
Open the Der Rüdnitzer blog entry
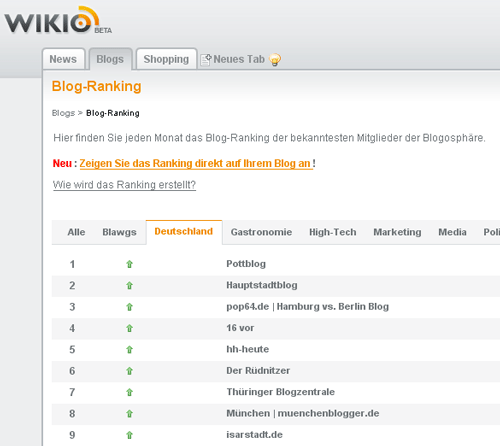(x=258, y=370)
